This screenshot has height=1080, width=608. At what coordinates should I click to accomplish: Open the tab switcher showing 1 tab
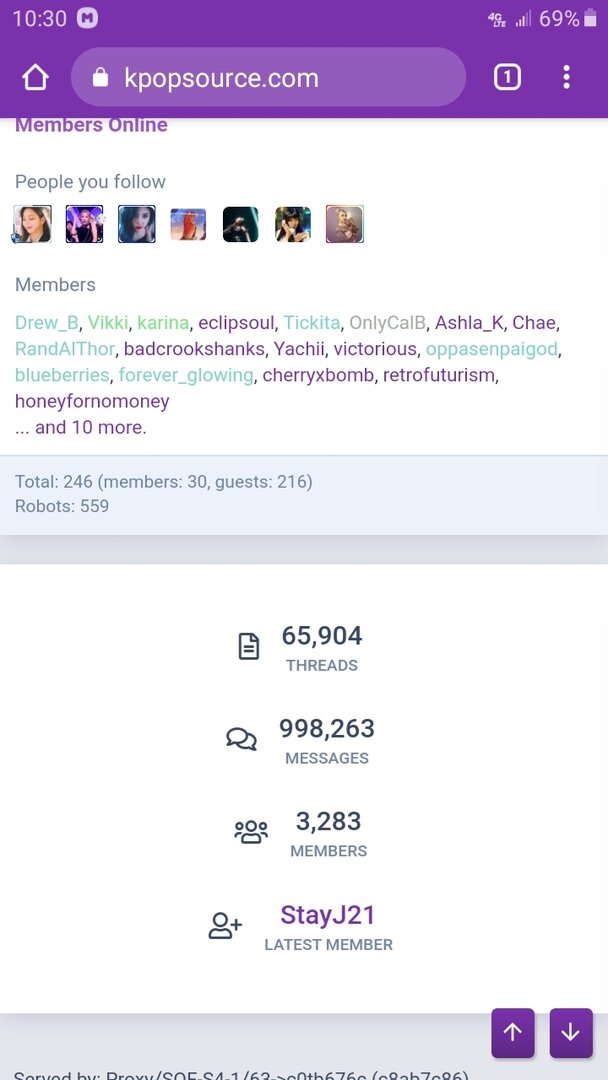coord(507,77)
